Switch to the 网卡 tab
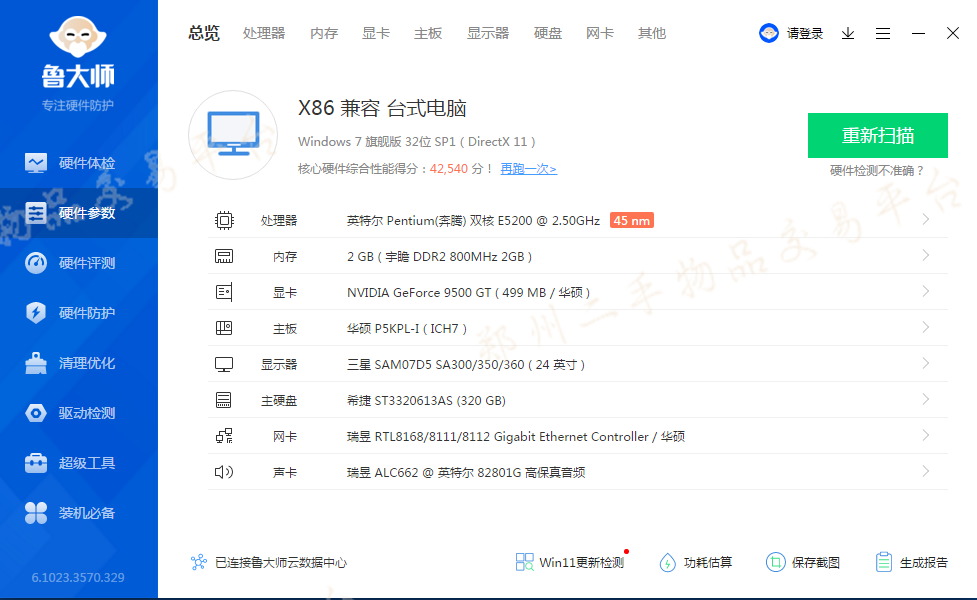977x600 pixels. point(599,33)
